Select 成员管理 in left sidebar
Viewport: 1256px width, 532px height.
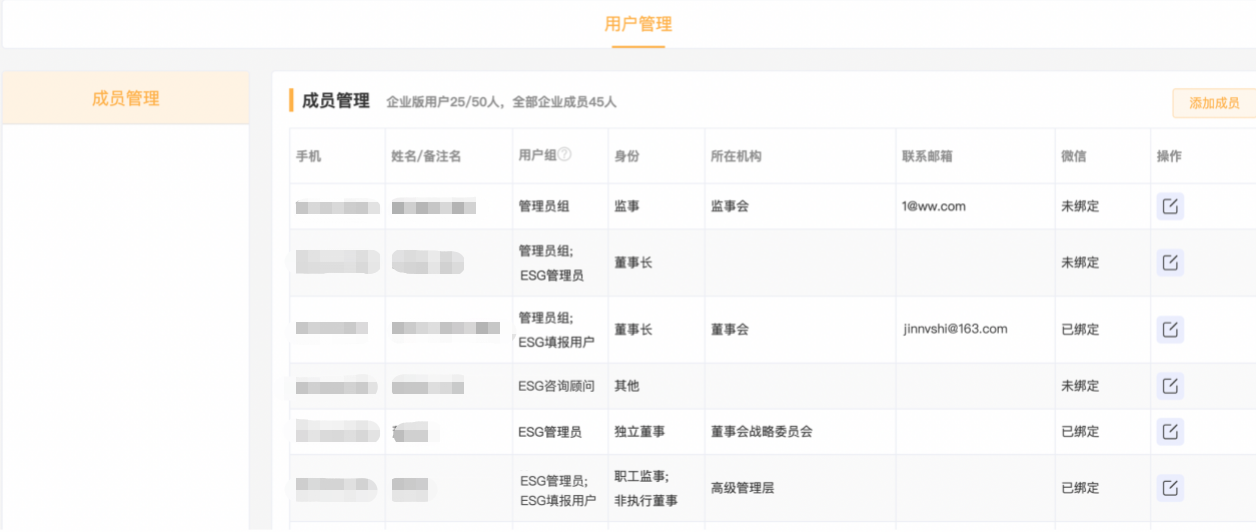126,98
